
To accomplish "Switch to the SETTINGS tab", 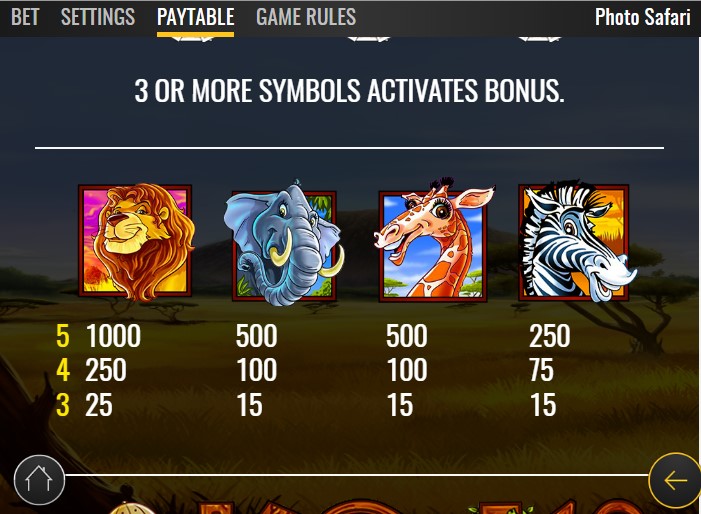I will (x=98, y=17).
